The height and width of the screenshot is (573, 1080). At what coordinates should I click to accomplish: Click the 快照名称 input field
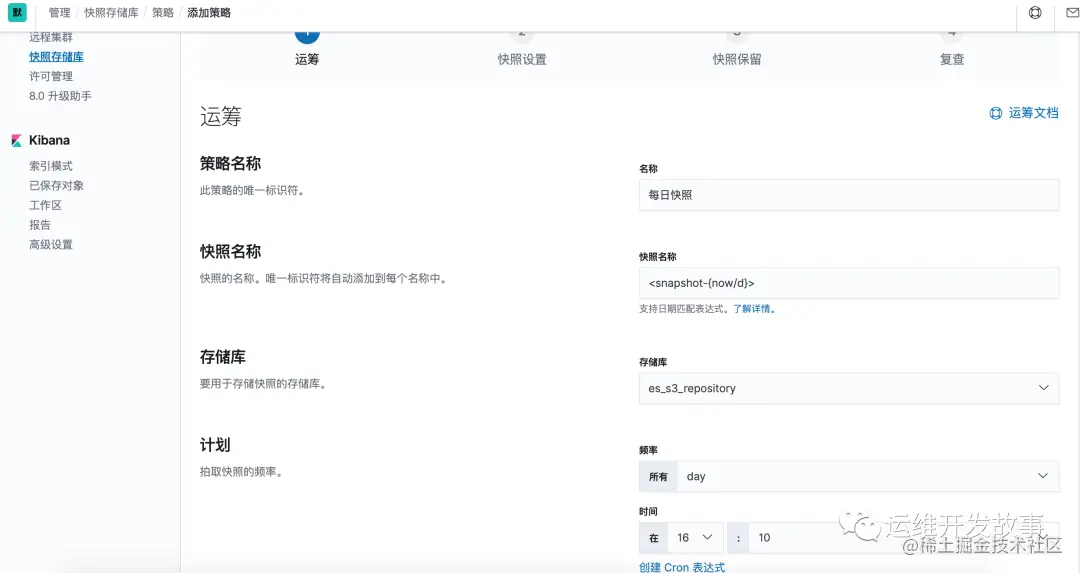849,283
